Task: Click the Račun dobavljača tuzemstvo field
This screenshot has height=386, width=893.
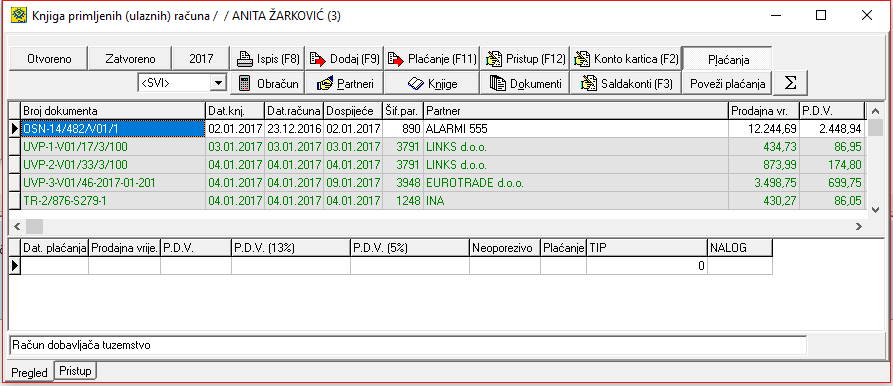Action: click(408, 345)
